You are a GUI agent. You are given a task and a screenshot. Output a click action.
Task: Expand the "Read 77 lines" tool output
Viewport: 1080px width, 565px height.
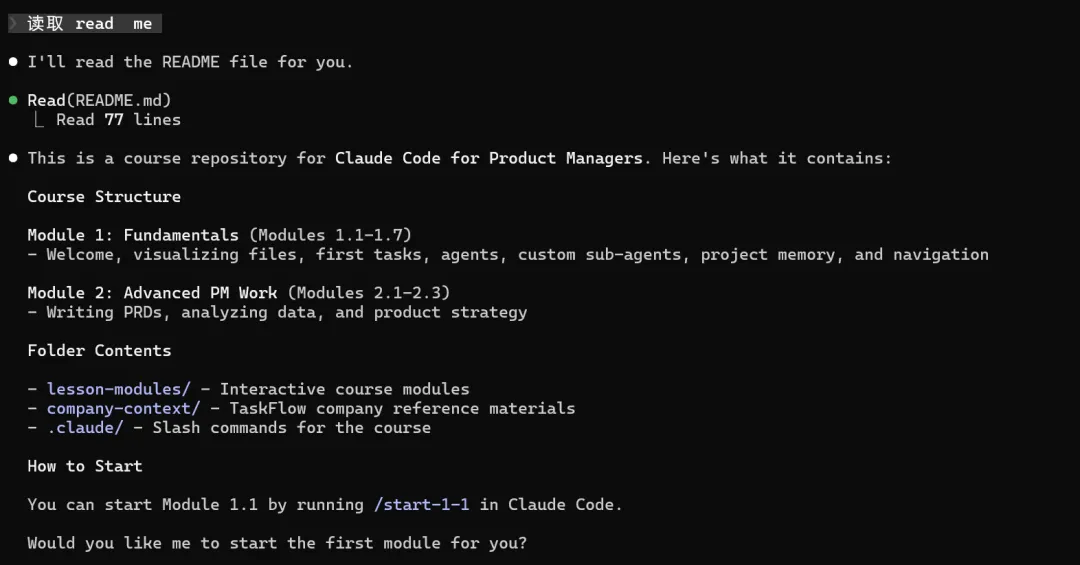(x=118, y=120)
